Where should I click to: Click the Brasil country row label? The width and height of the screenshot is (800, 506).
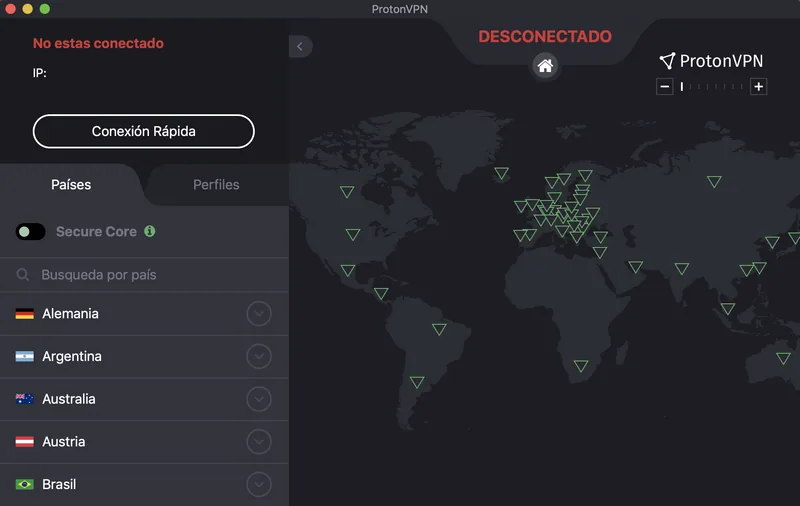coord(59,484)
